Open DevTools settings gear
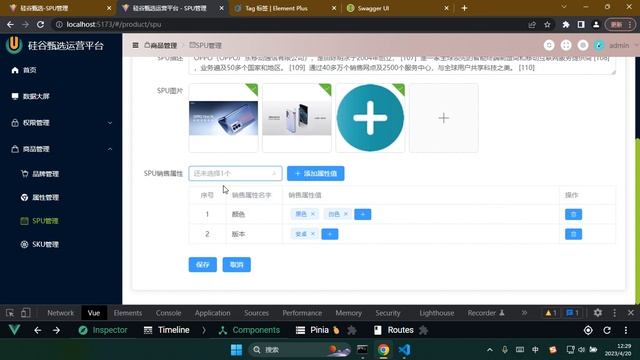 point(598,313)
